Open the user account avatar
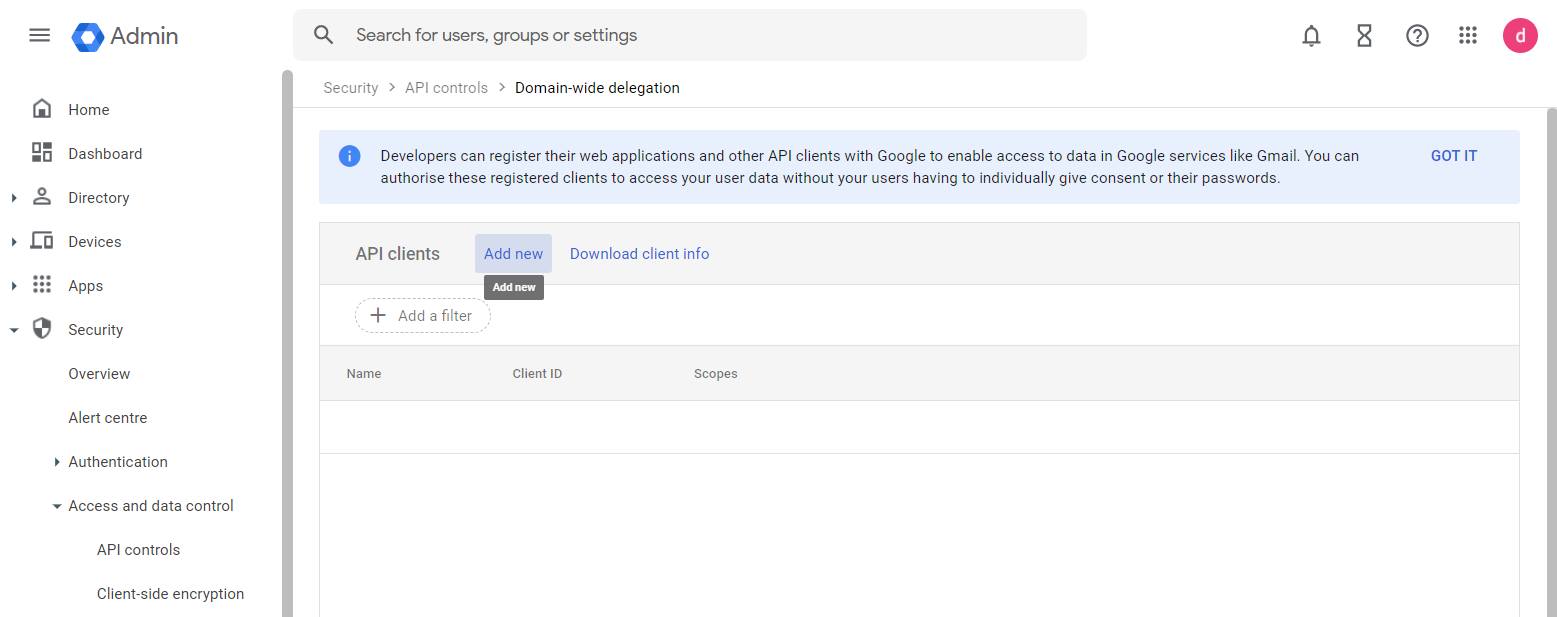This screenshot has width=1557, height=617. (x=1520, y=36)
